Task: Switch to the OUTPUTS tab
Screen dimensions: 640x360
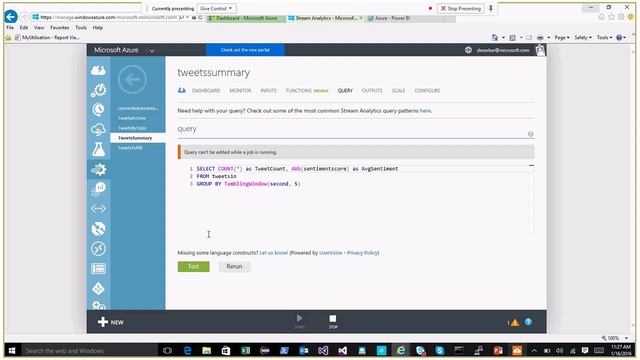Action: click(372, 91)
